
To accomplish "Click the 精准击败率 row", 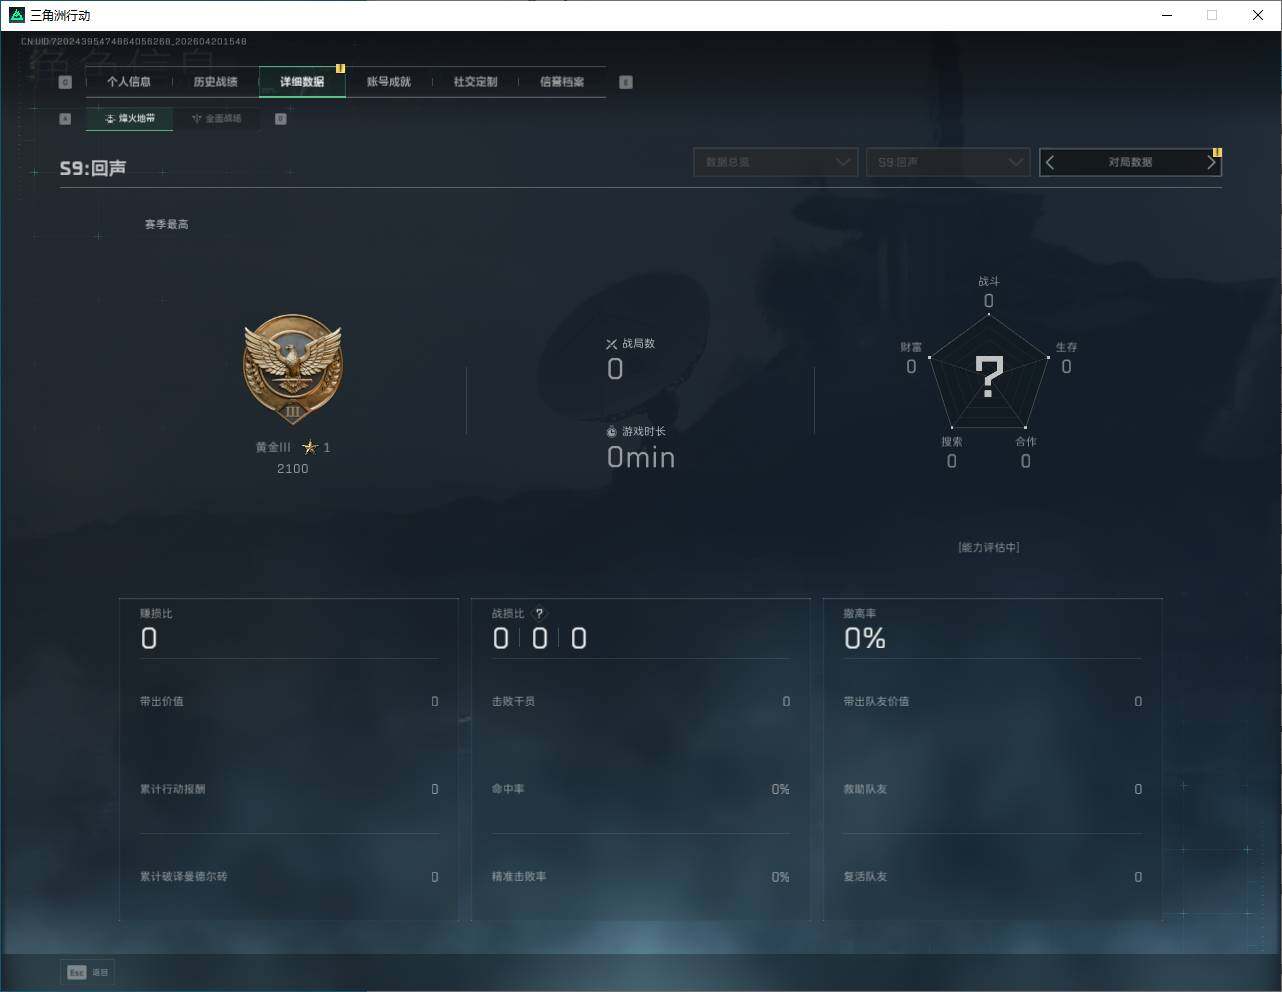I will click(x=641, y=877).
